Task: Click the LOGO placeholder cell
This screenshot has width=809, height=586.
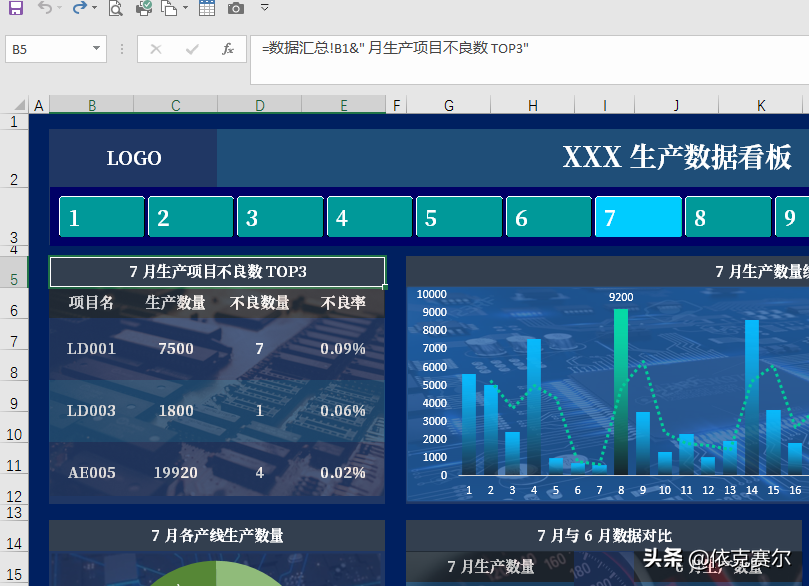Action: pos(133,158)
